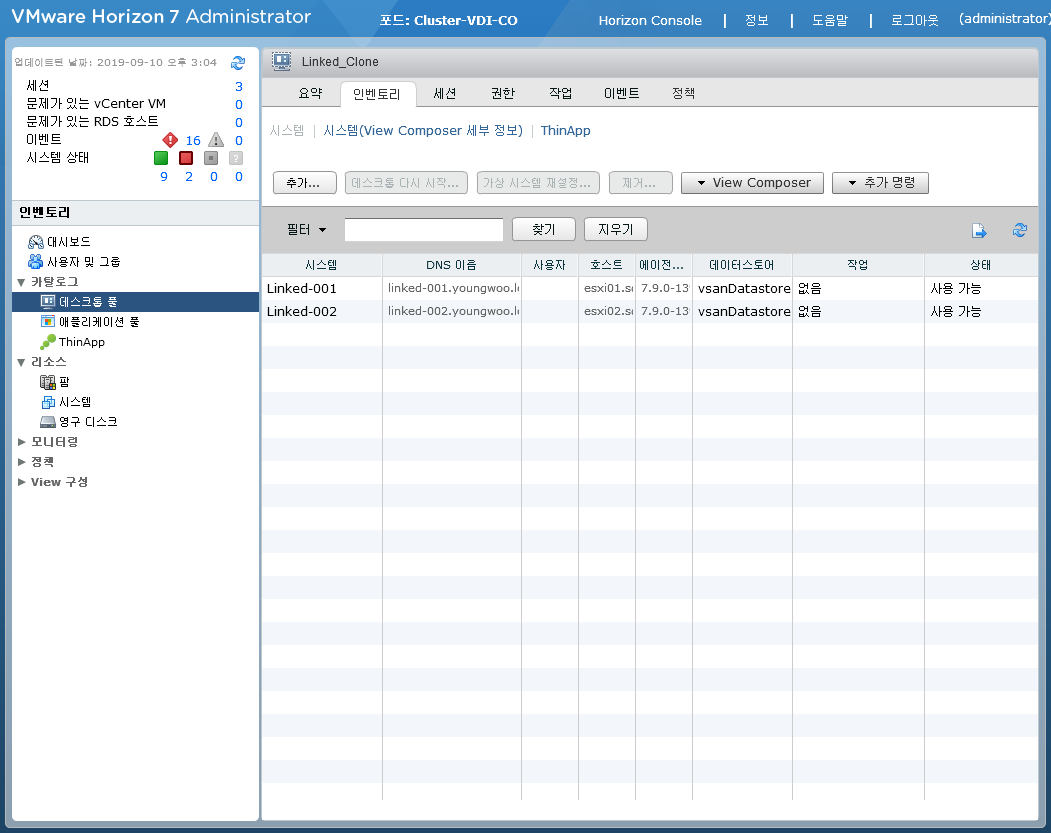1051x833 pixels.
Task: Click the yellow warning events icon
Action: pos(216,140)
